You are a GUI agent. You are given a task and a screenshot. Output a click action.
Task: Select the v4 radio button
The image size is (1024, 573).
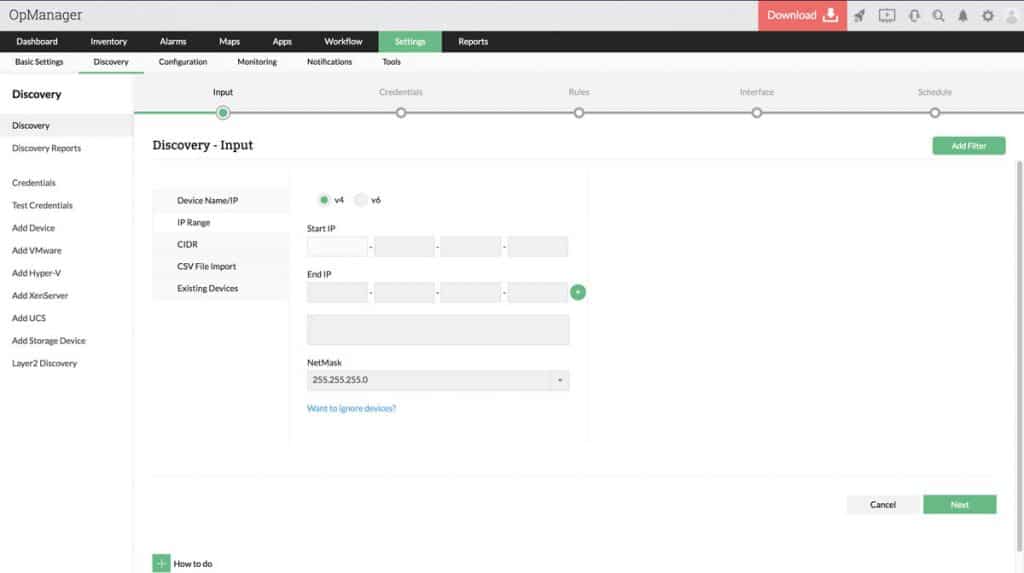pos(324,199)
